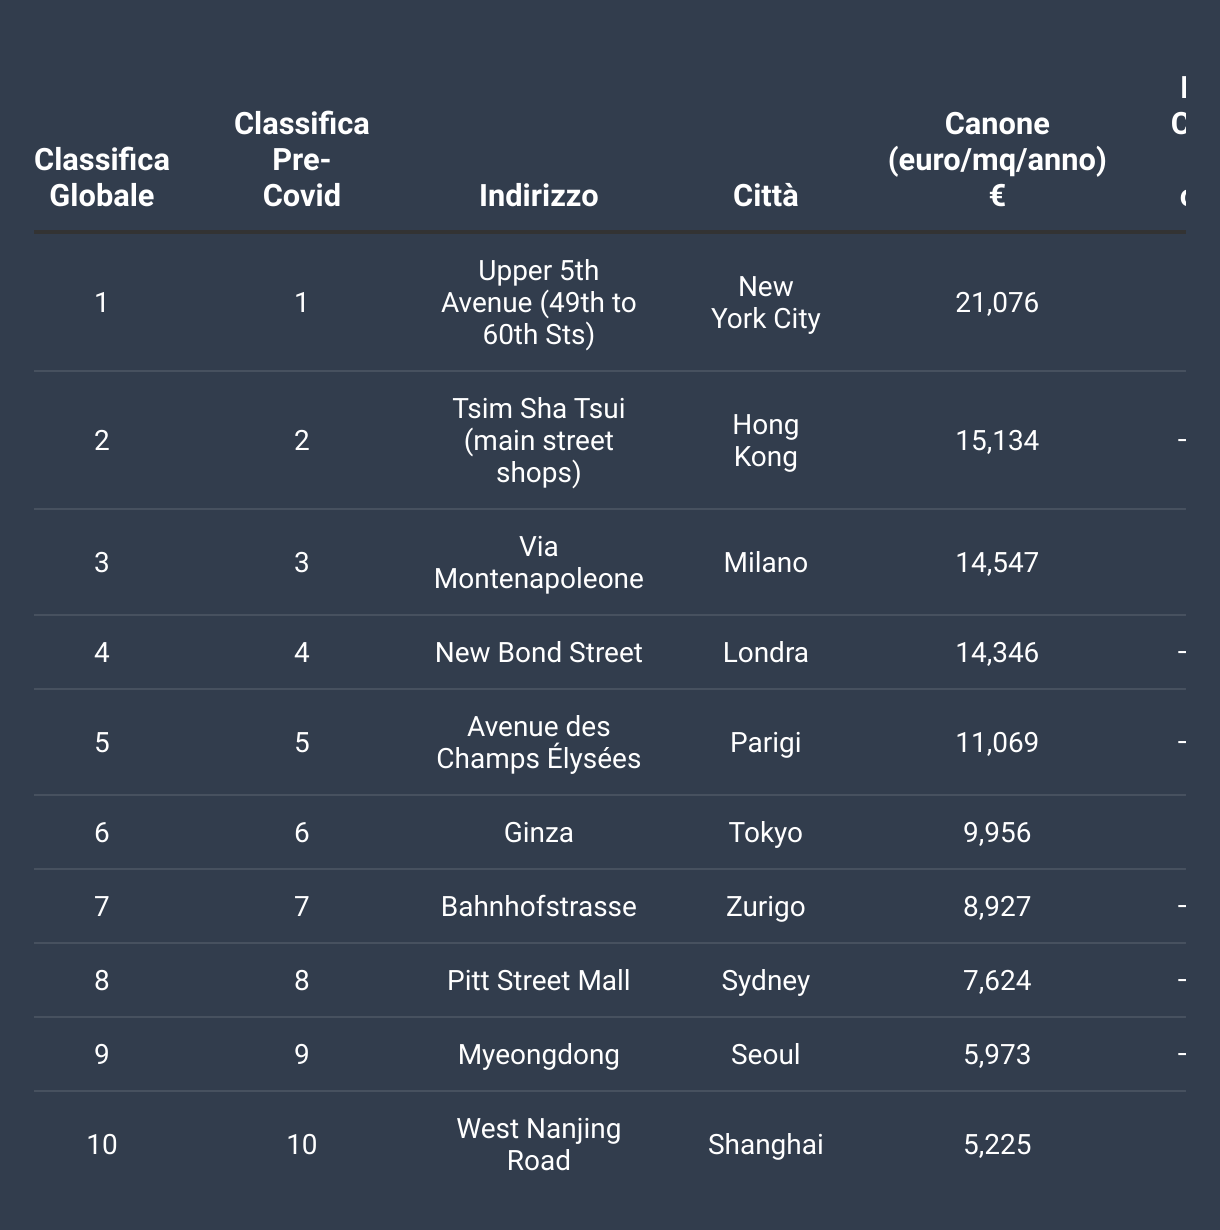Select the Bahnhofstrasse address cell
This screenshot has width=1220, height=1230.
[x=538, y=906]
